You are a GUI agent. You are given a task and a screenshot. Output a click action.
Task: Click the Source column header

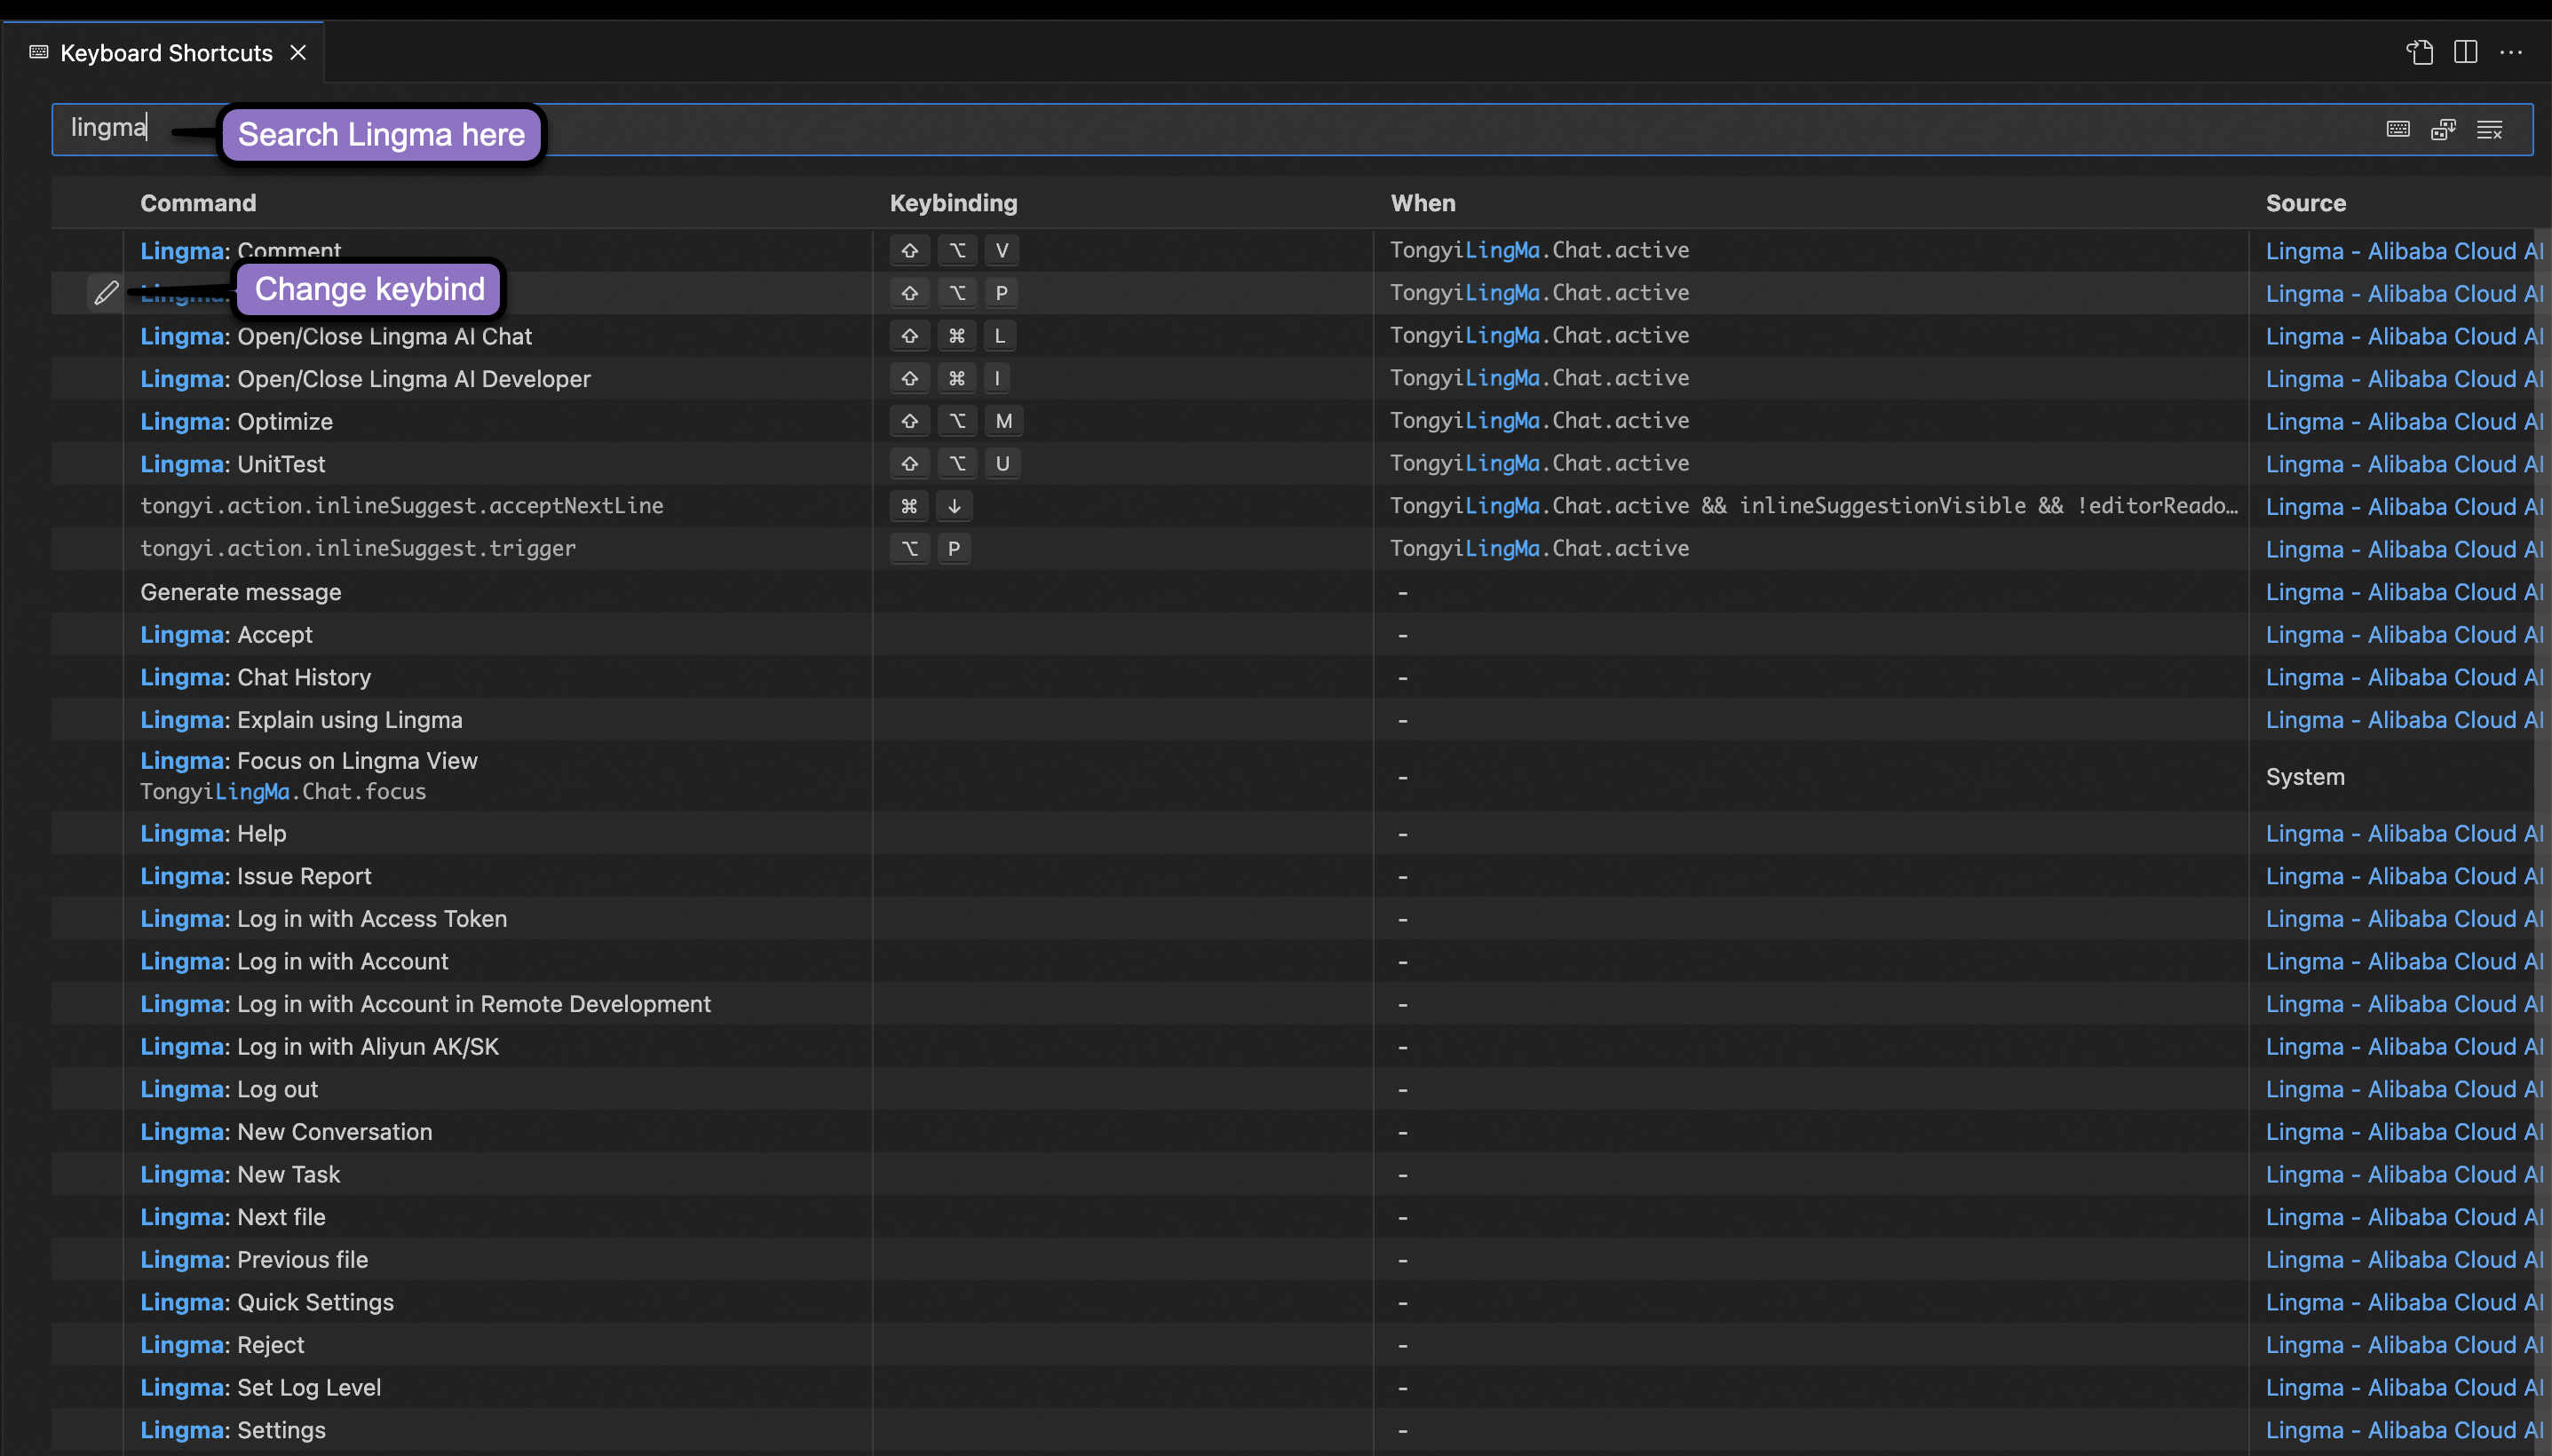point(2305,203)
